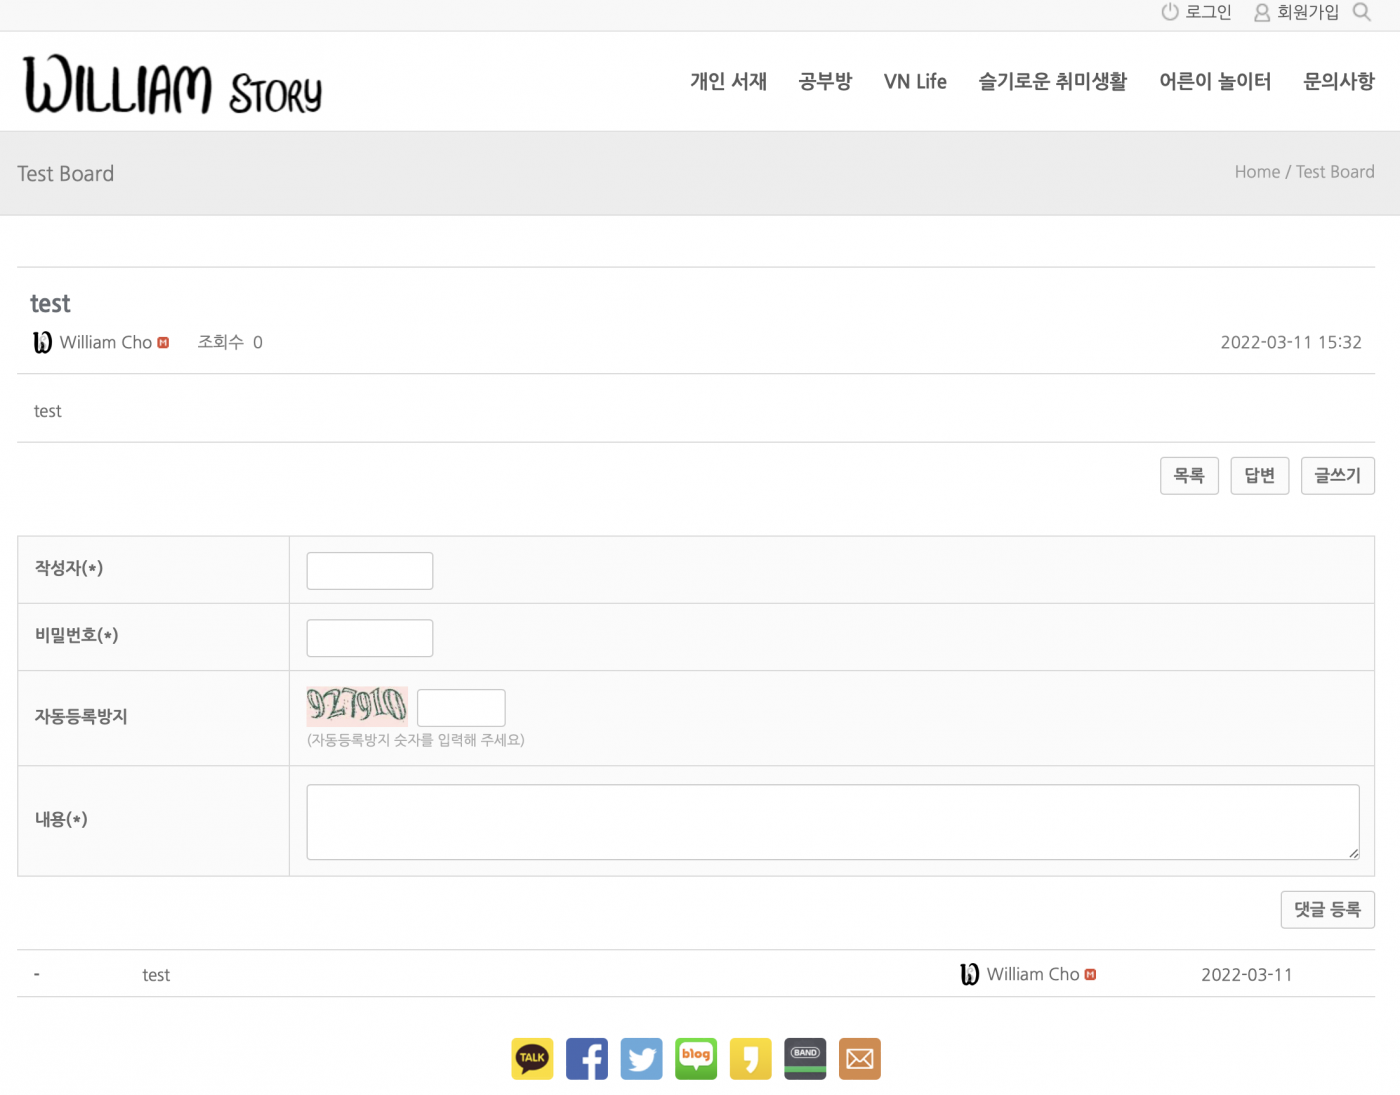Open VN Life menu
Screen dimensions: 1400x1095
(x=915, y=81)
